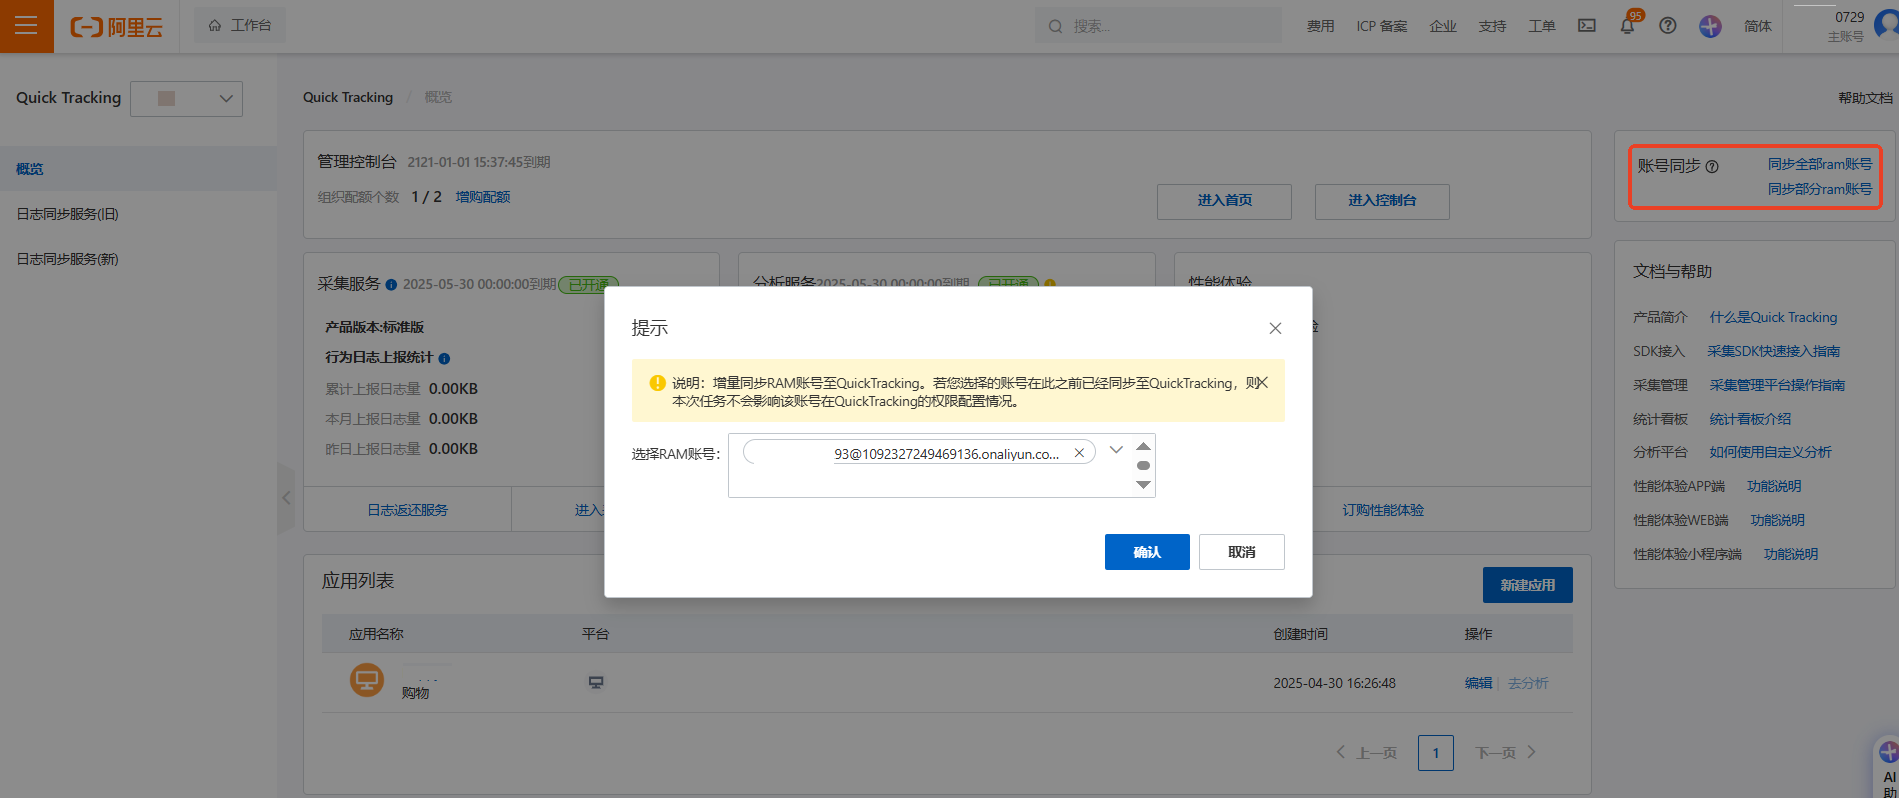Click the info icon beside 采集服务
The height and width of the screenshot is (798, 1899).
391,285
